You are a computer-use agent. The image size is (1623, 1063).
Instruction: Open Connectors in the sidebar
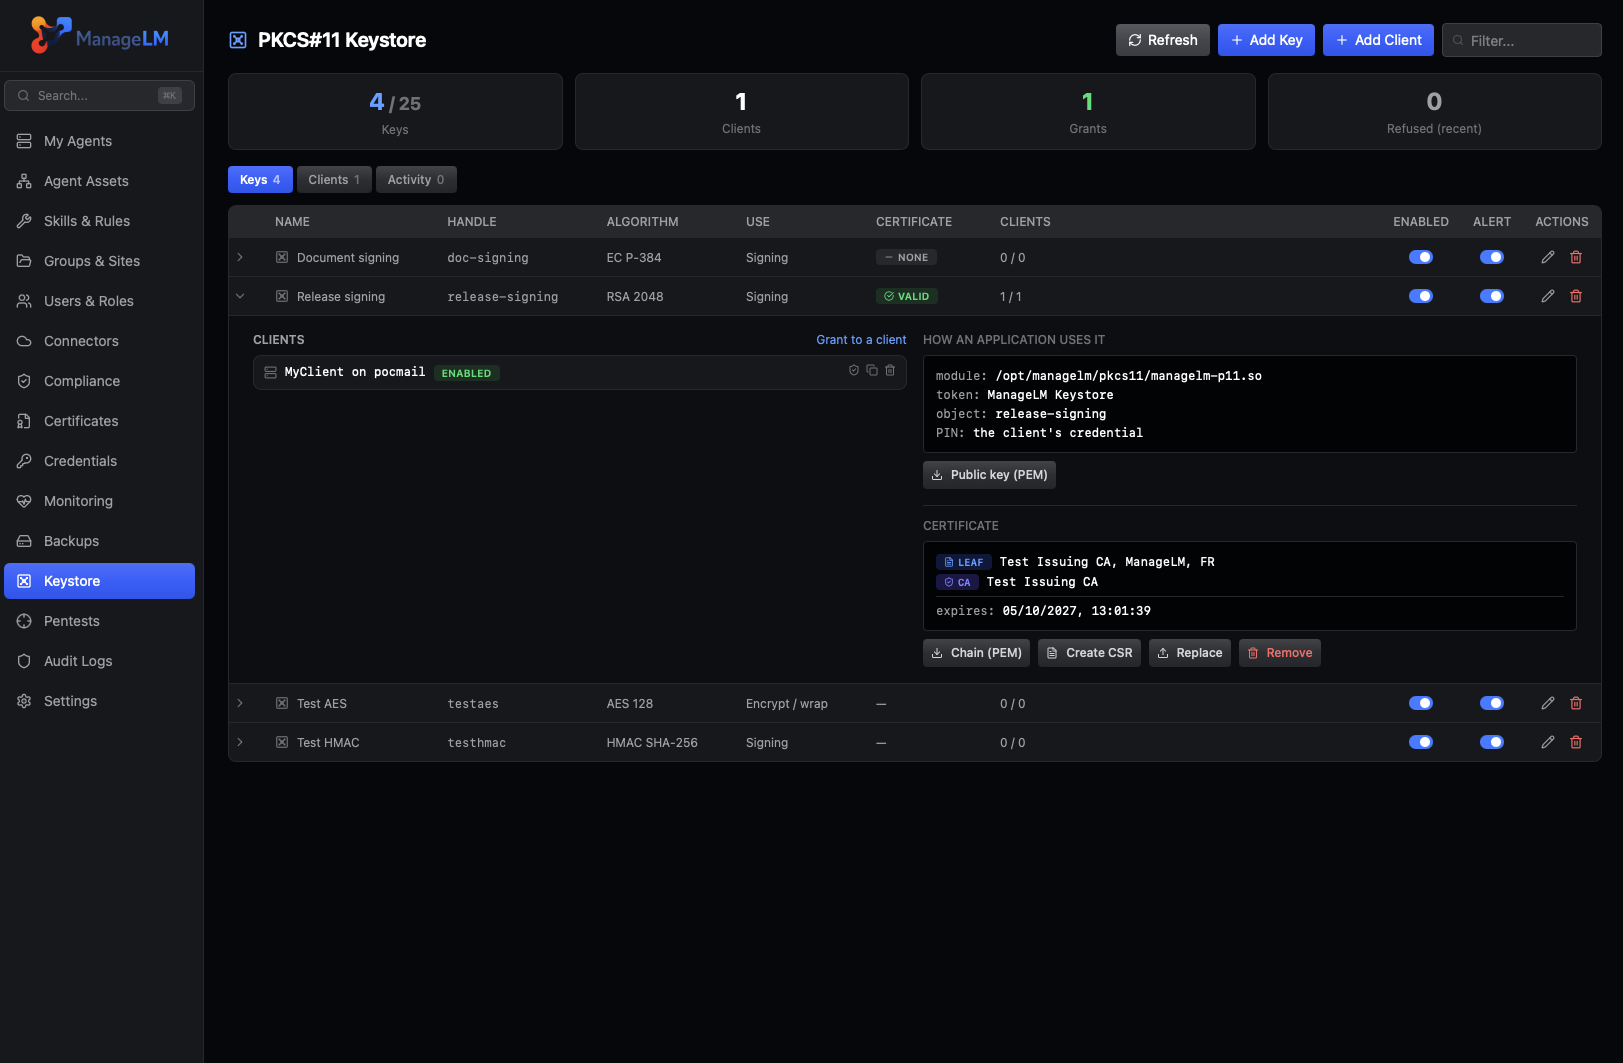(99, 341)
